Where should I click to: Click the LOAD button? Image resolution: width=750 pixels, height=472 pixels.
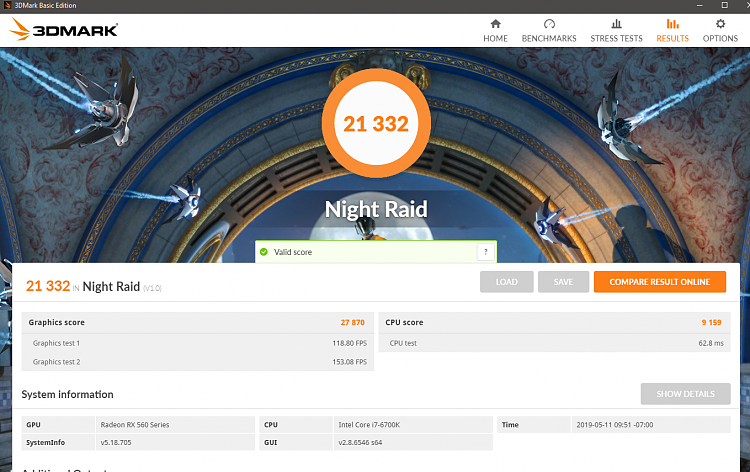[x=507, y=282]
